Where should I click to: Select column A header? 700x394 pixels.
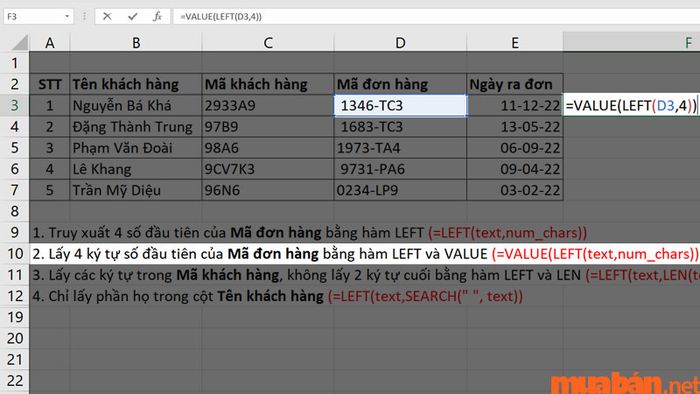pos(50,43)
